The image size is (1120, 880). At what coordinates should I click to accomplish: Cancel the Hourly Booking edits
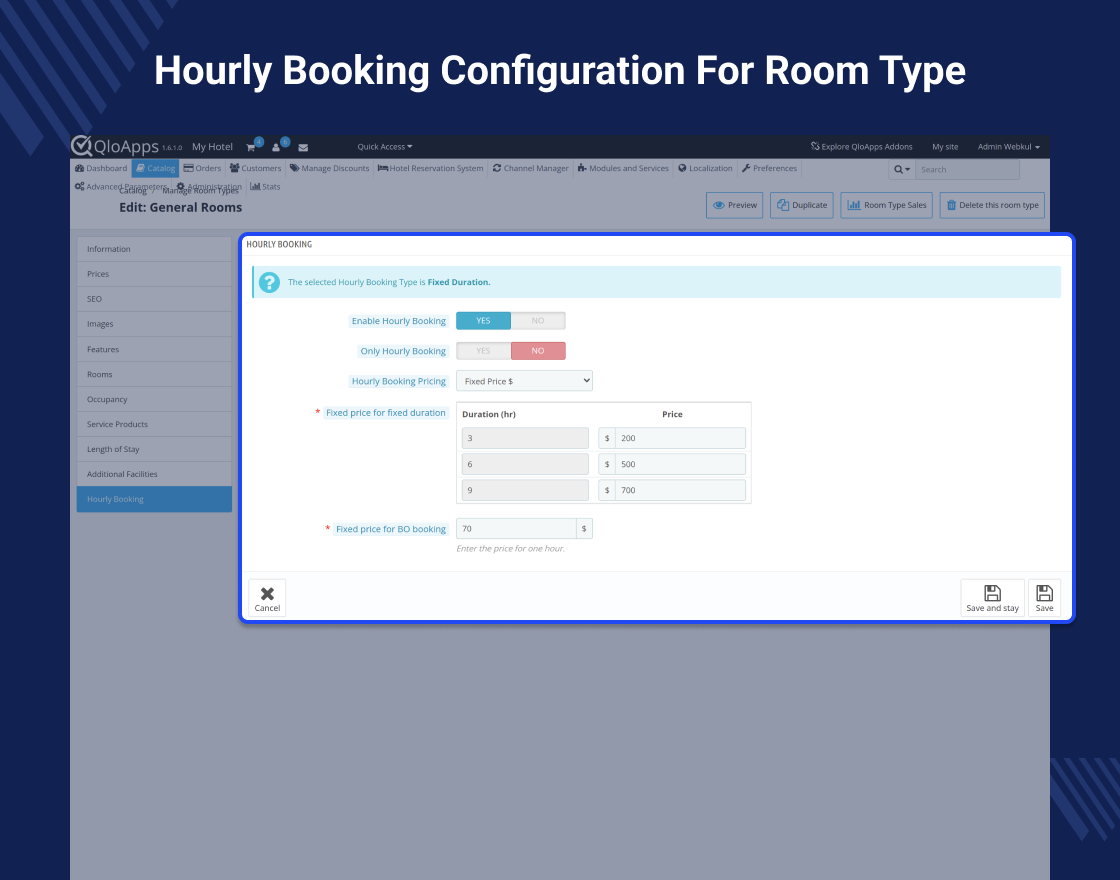[x=266, y=597]
